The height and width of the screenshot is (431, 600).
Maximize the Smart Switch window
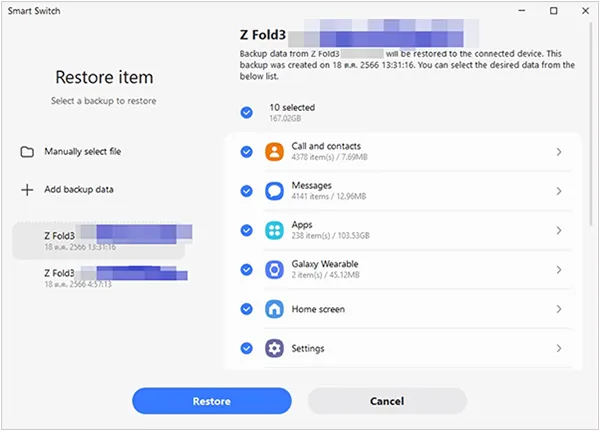[x=554, y=11]
